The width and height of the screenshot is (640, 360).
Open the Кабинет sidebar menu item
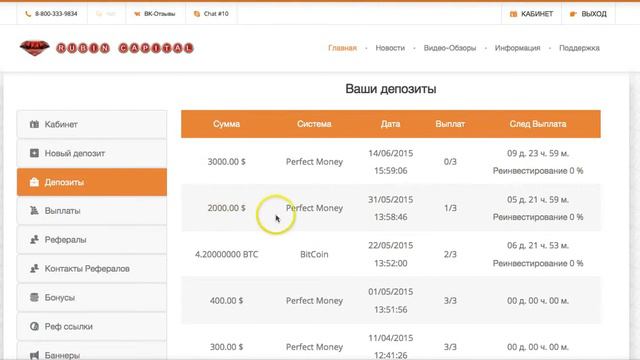click(92, 124)
